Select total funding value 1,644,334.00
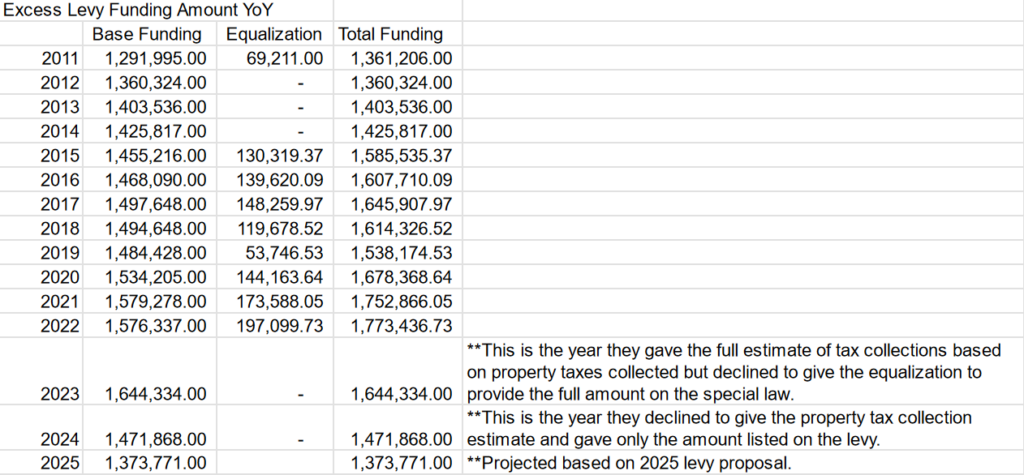The height and width of the screenshot is (475, 1024). (402, 395)
